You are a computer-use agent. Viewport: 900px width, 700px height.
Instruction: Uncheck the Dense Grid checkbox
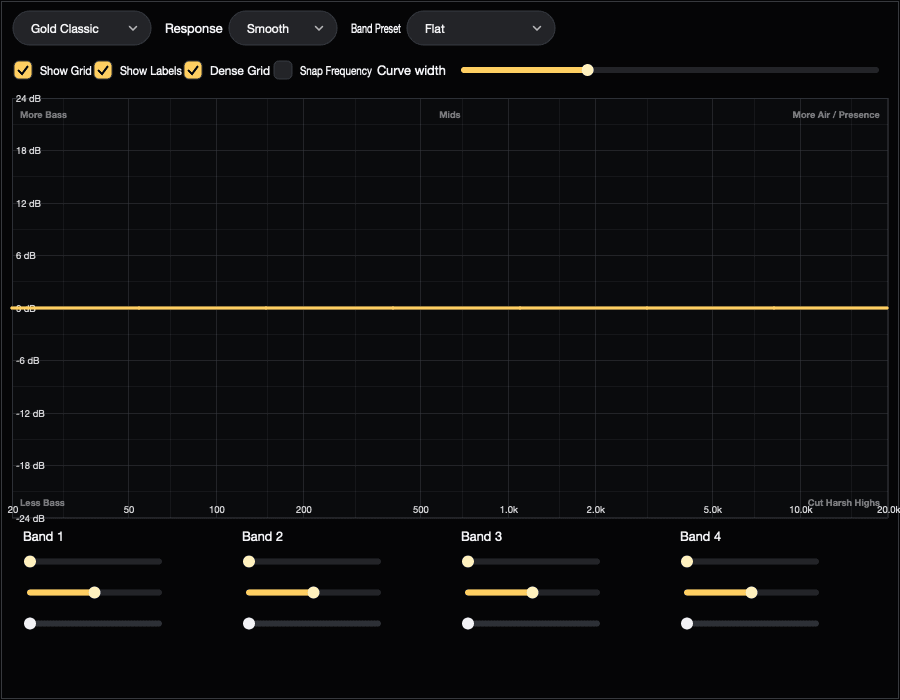(193, 70)
